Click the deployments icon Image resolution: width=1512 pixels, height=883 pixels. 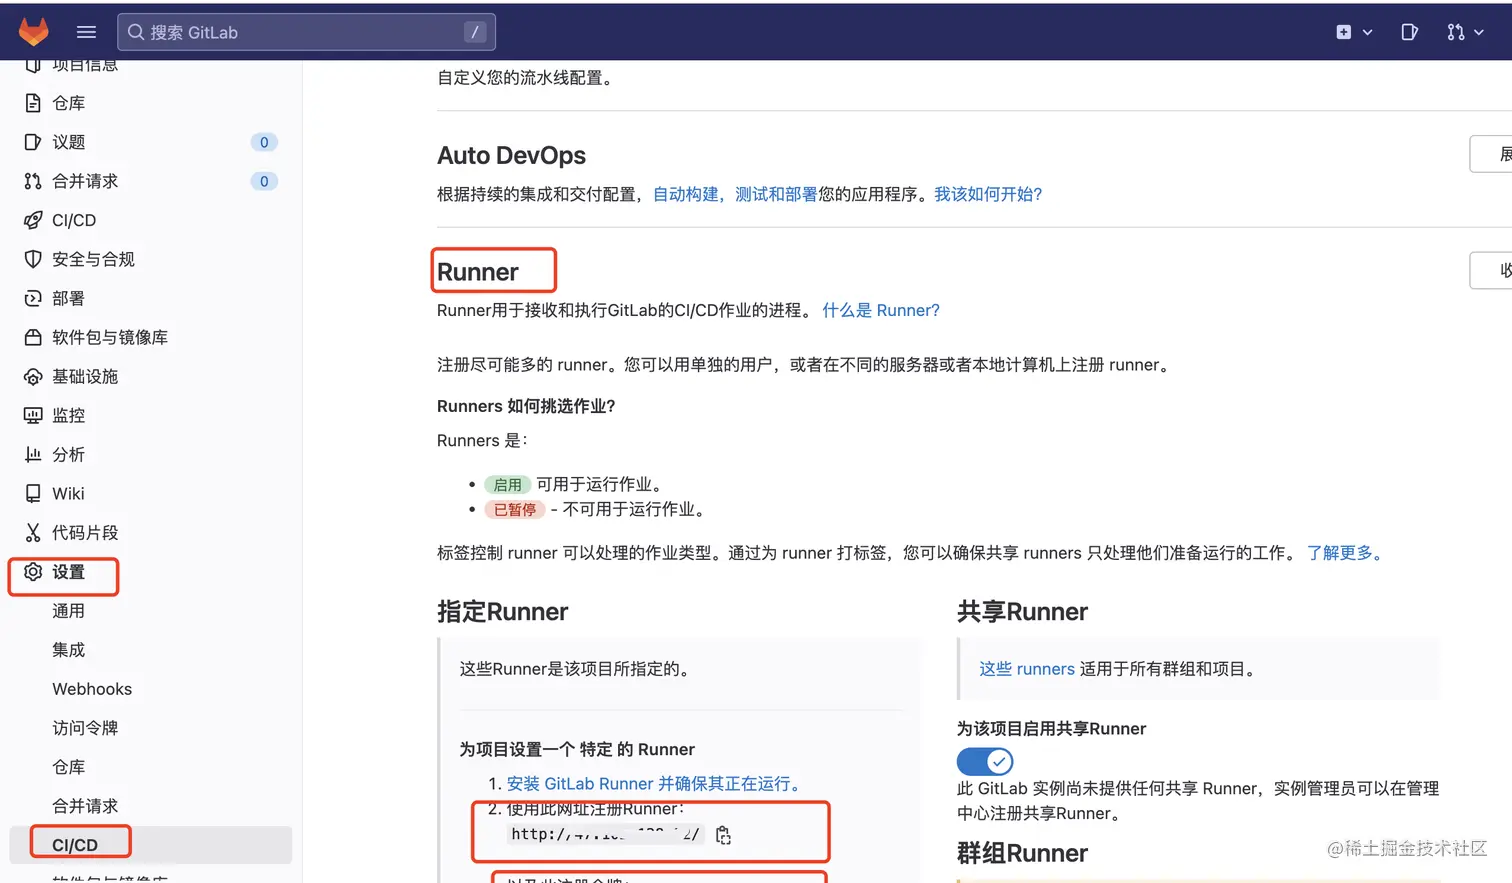pos(33,298)
